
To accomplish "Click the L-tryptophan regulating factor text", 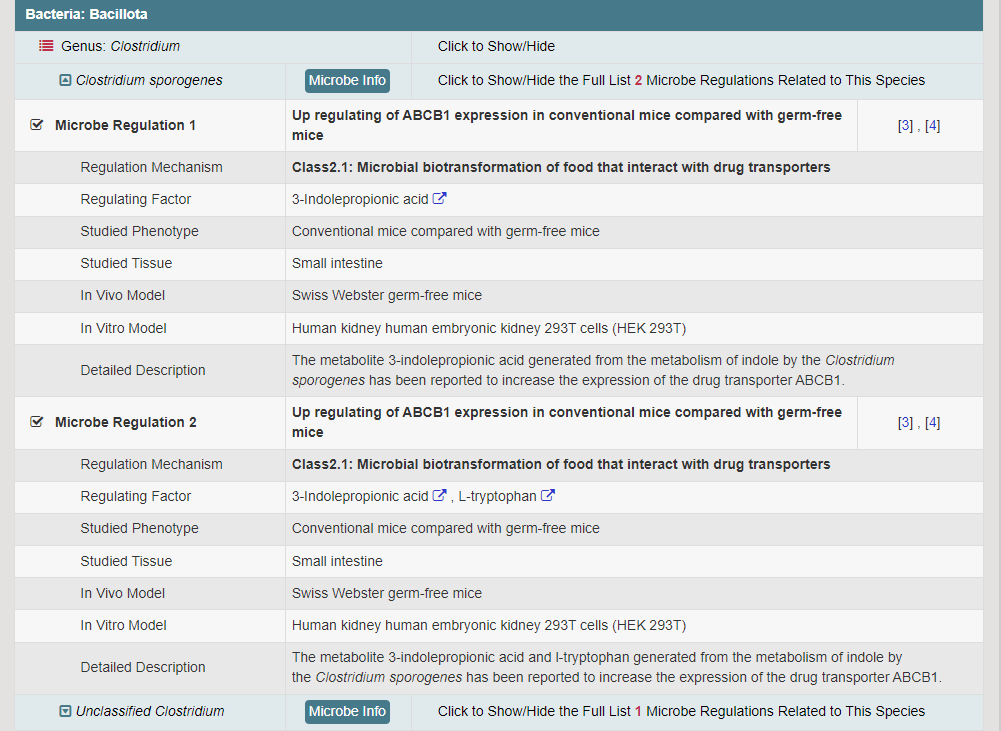I will point(497,496).
